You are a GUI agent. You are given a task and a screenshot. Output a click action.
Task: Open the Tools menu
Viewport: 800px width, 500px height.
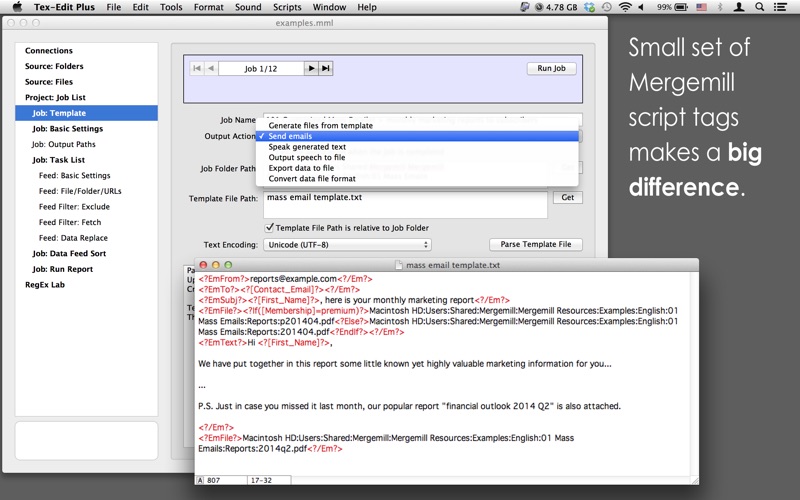pos(171,7)
